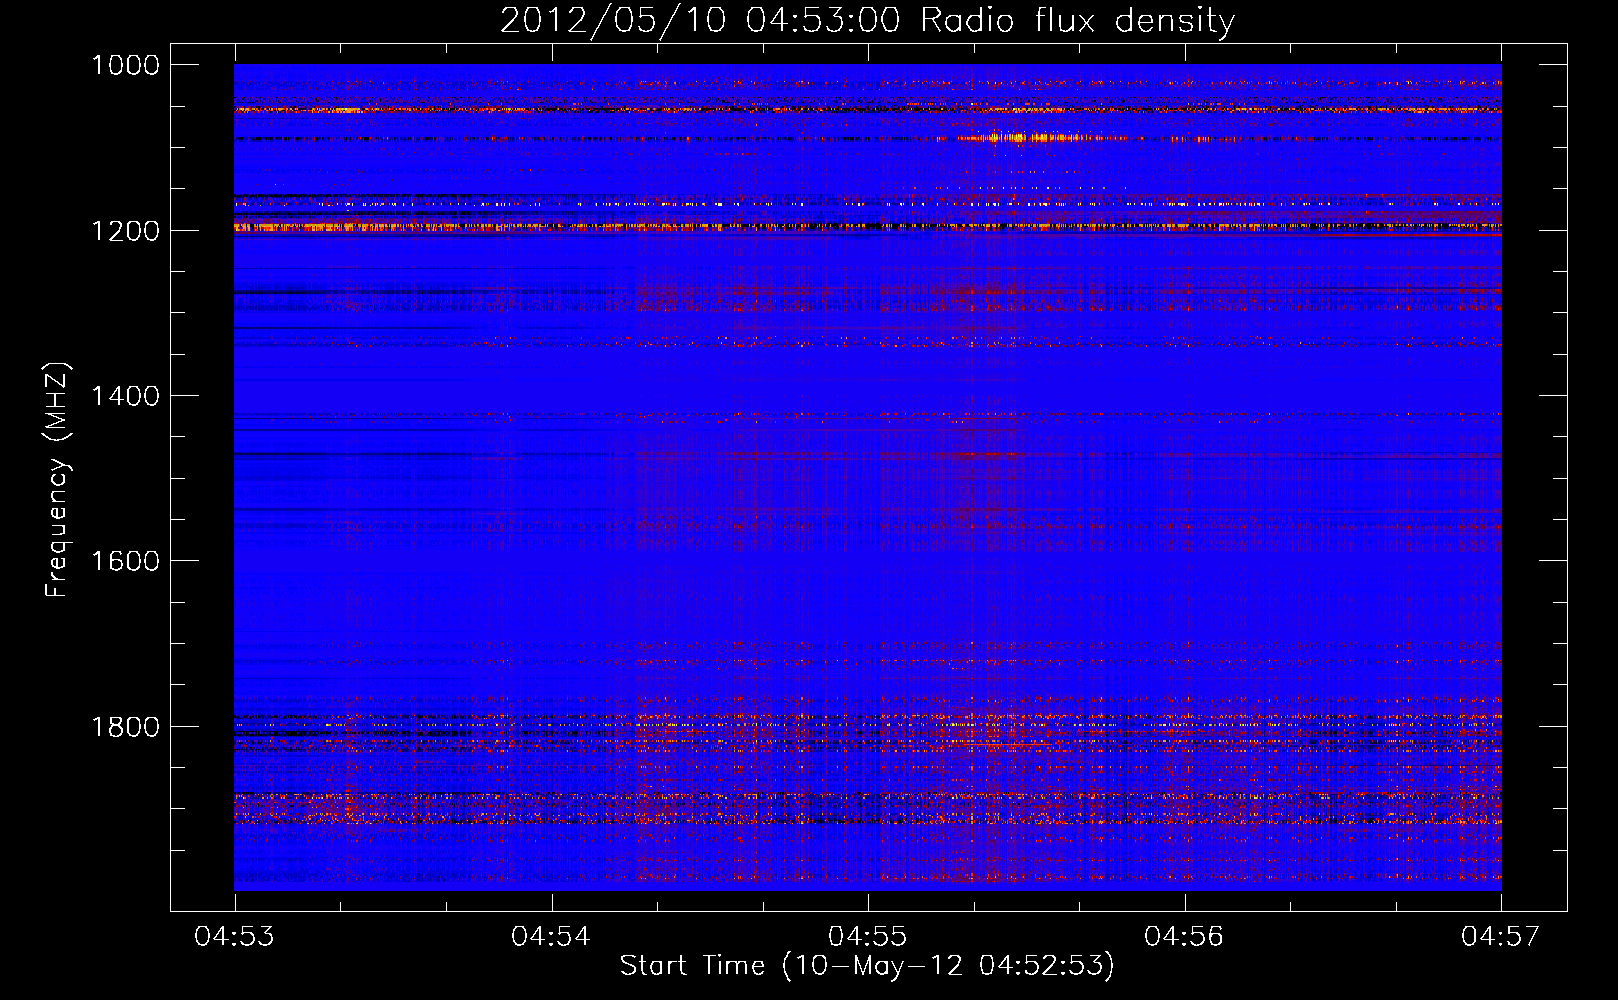Click the plot title '2012/05/10 04:53:00 Radio flux density'
This screenshot has height=1000, width=1618.
[x=867, y=20]
